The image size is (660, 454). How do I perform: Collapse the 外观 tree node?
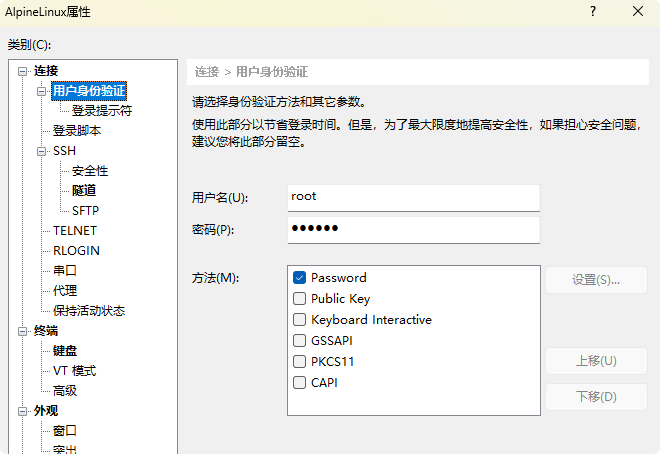23,411
